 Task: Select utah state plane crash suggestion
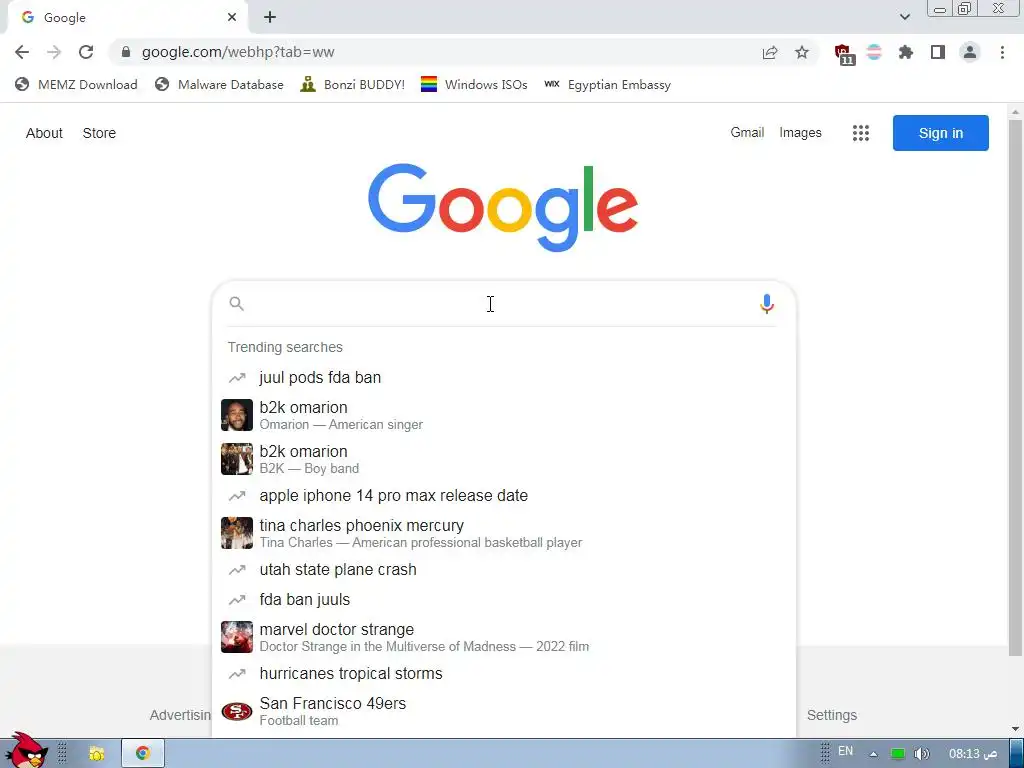click(x=504, y=569)
